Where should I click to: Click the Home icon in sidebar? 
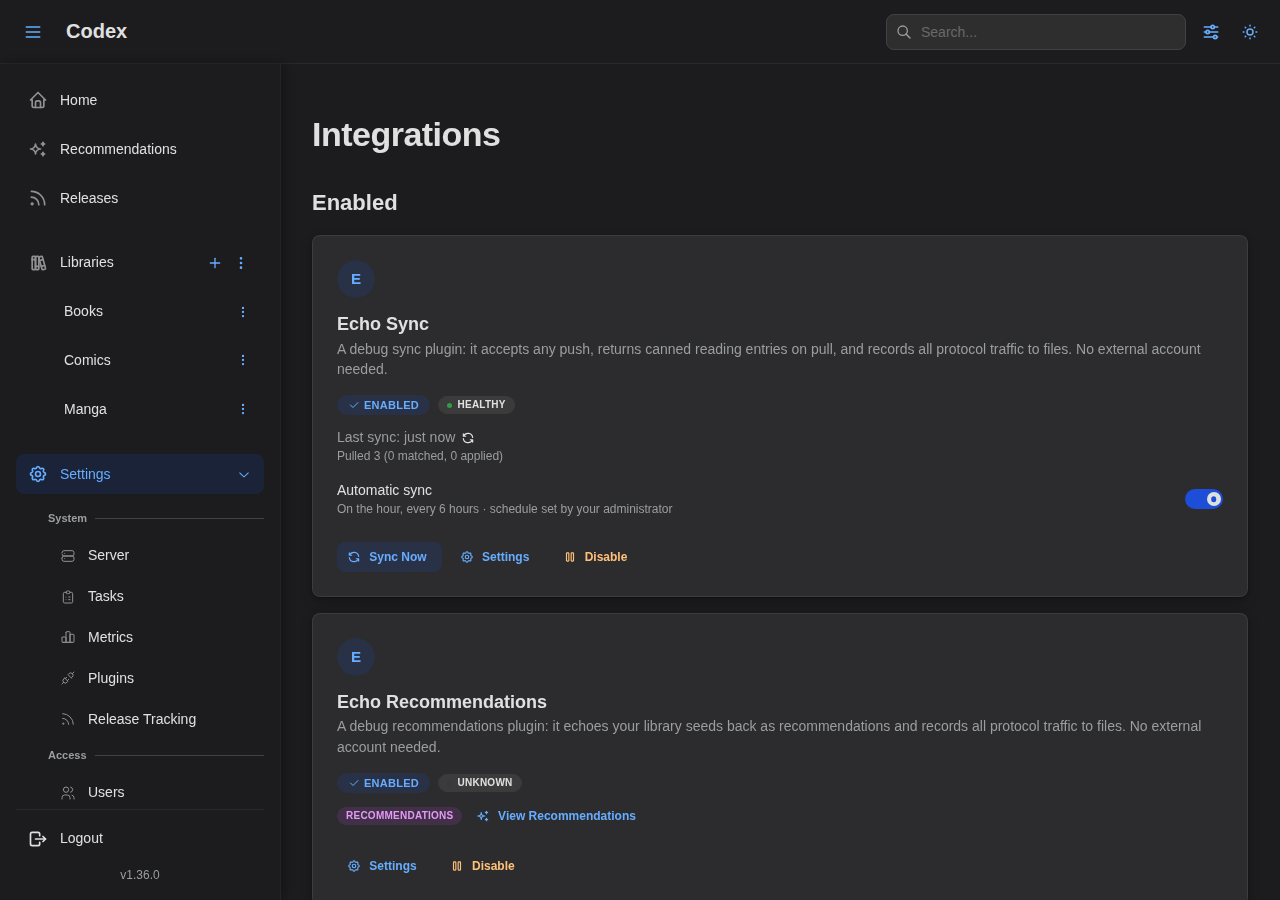38,100
